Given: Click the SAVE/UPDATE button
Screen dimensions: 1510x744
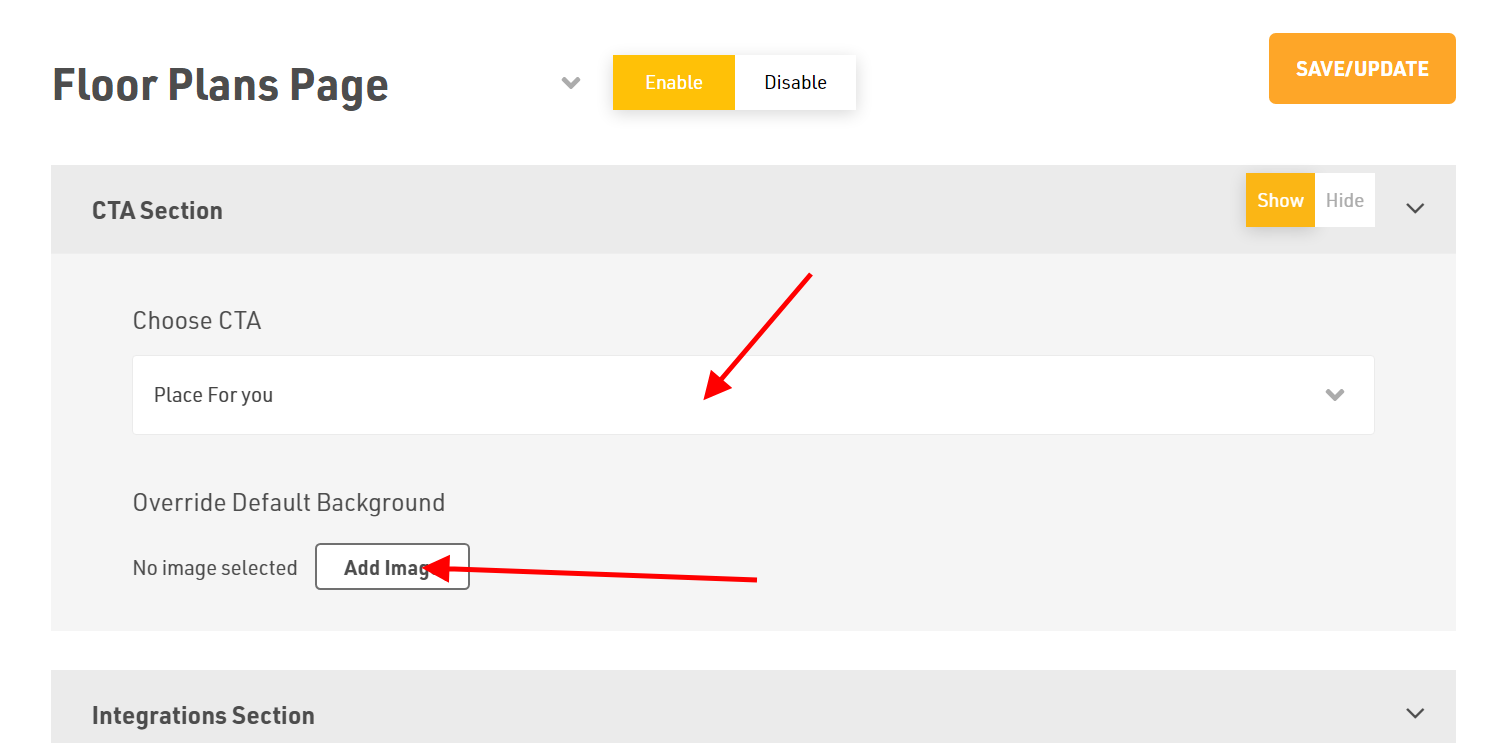Looking at the screenshot, I should [x=1362, y=69].
